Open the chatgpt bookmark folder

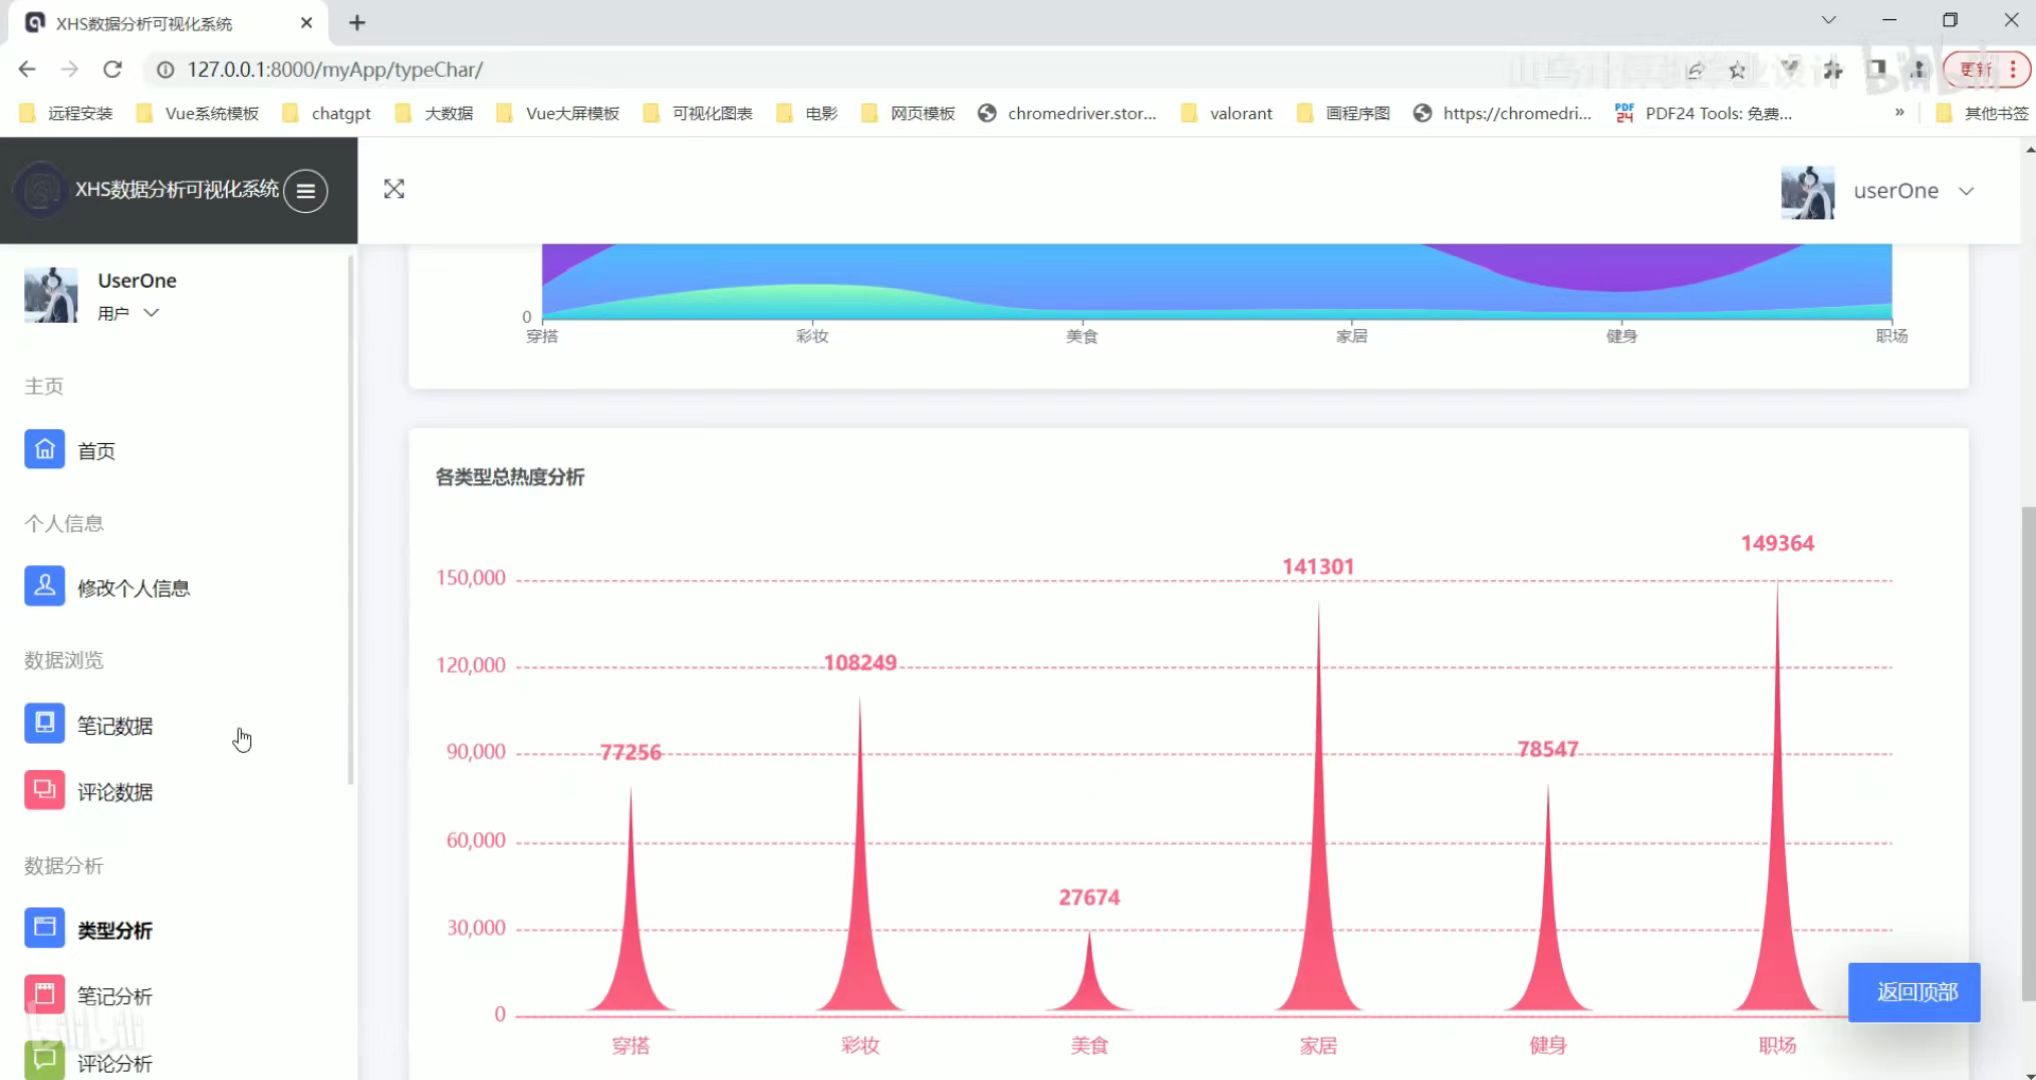327,113
